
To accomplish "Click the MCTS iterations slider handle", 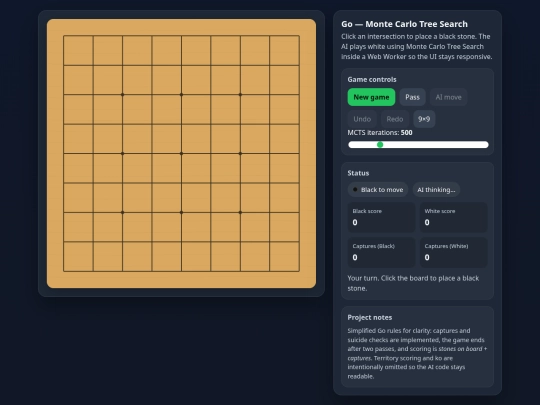I will pyautogui.click(x=380, y=145).
